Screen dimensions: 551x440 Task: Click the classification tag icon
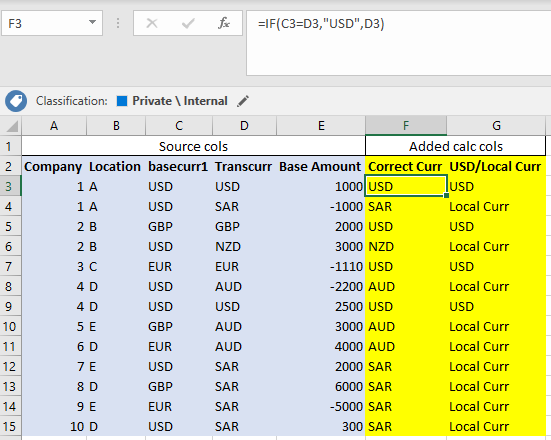pyautogui.click(x=16, y=101)
